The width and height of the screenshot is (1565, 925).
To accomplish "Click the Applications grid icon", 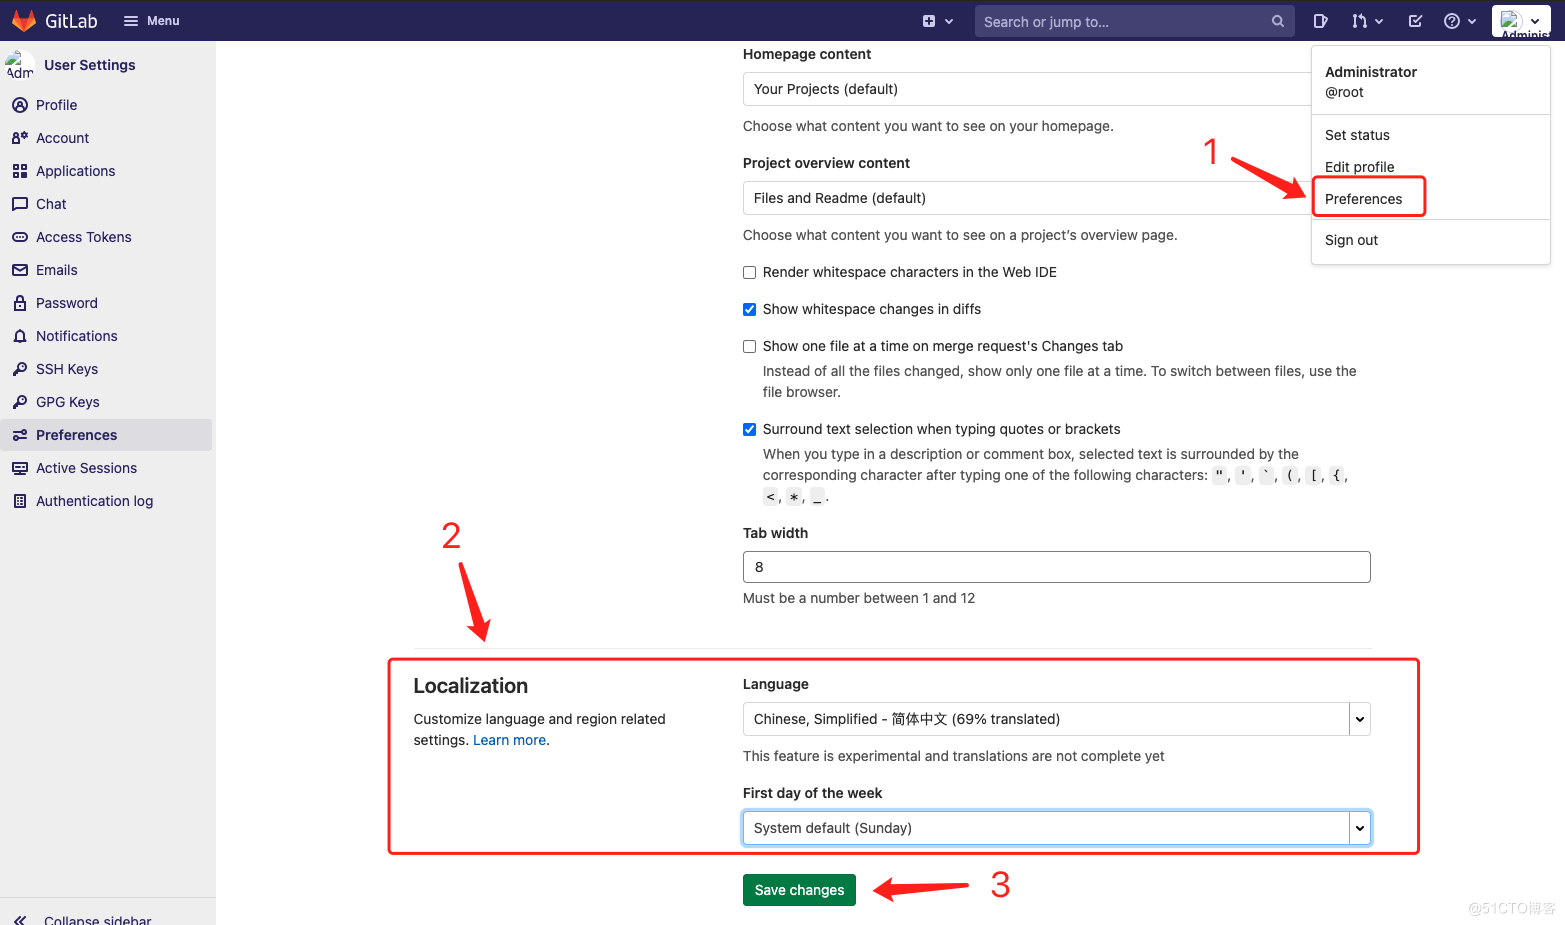I will [20, 171].
